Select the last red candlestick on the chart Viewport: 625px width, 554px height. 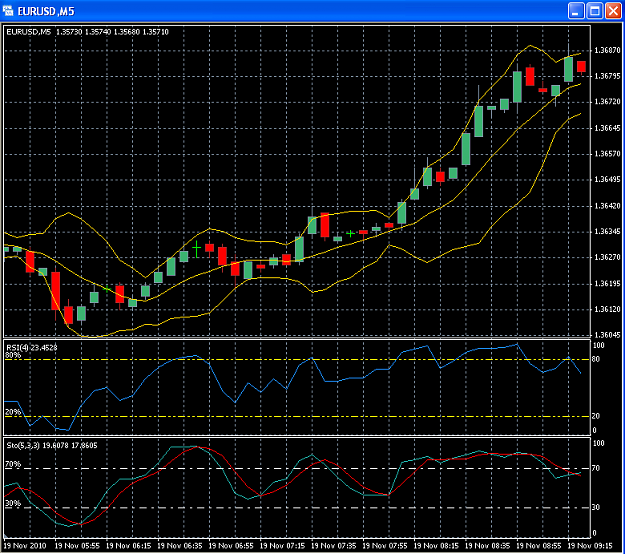coord(581,67)
